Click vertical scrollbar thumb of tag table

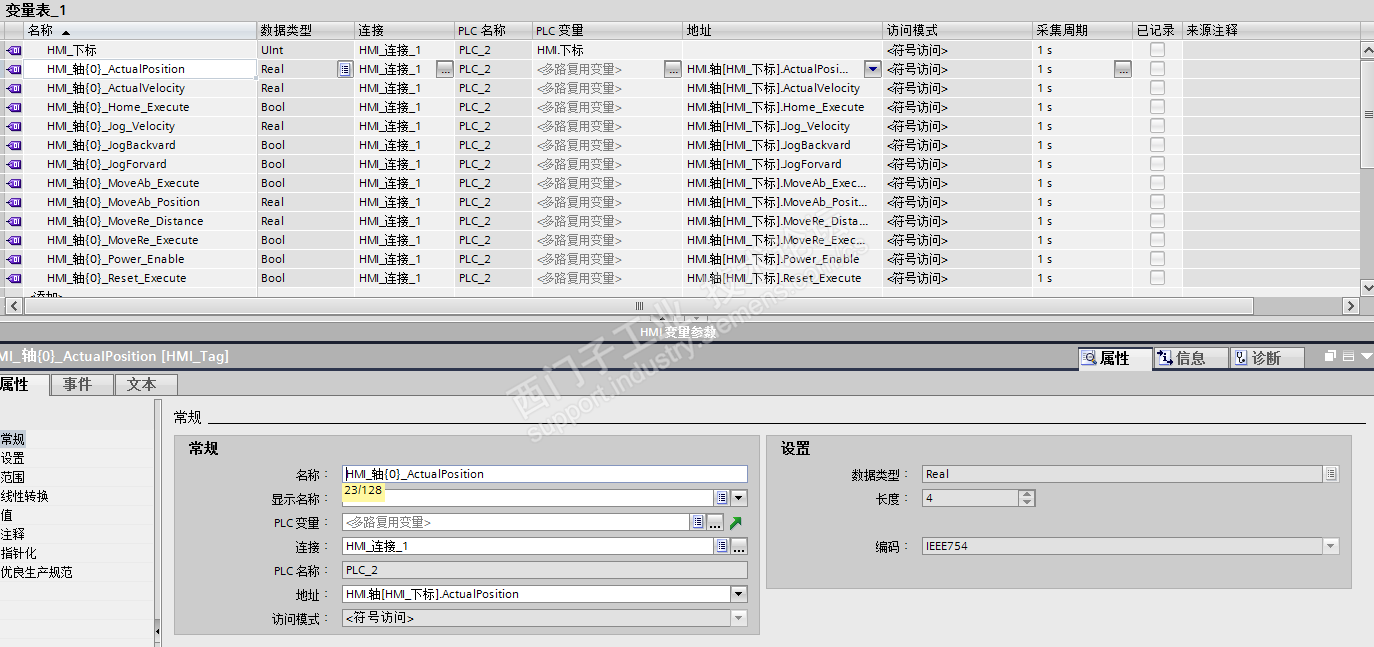tap(1367, 115)
